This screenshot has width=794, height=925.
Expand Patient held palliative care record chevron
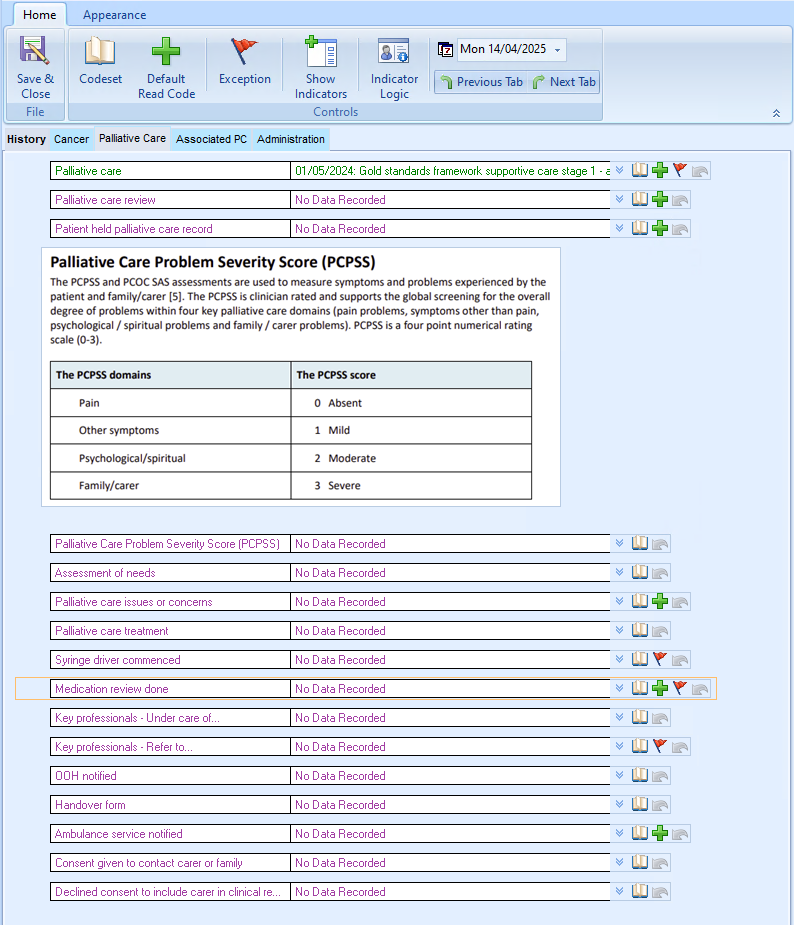619,228
